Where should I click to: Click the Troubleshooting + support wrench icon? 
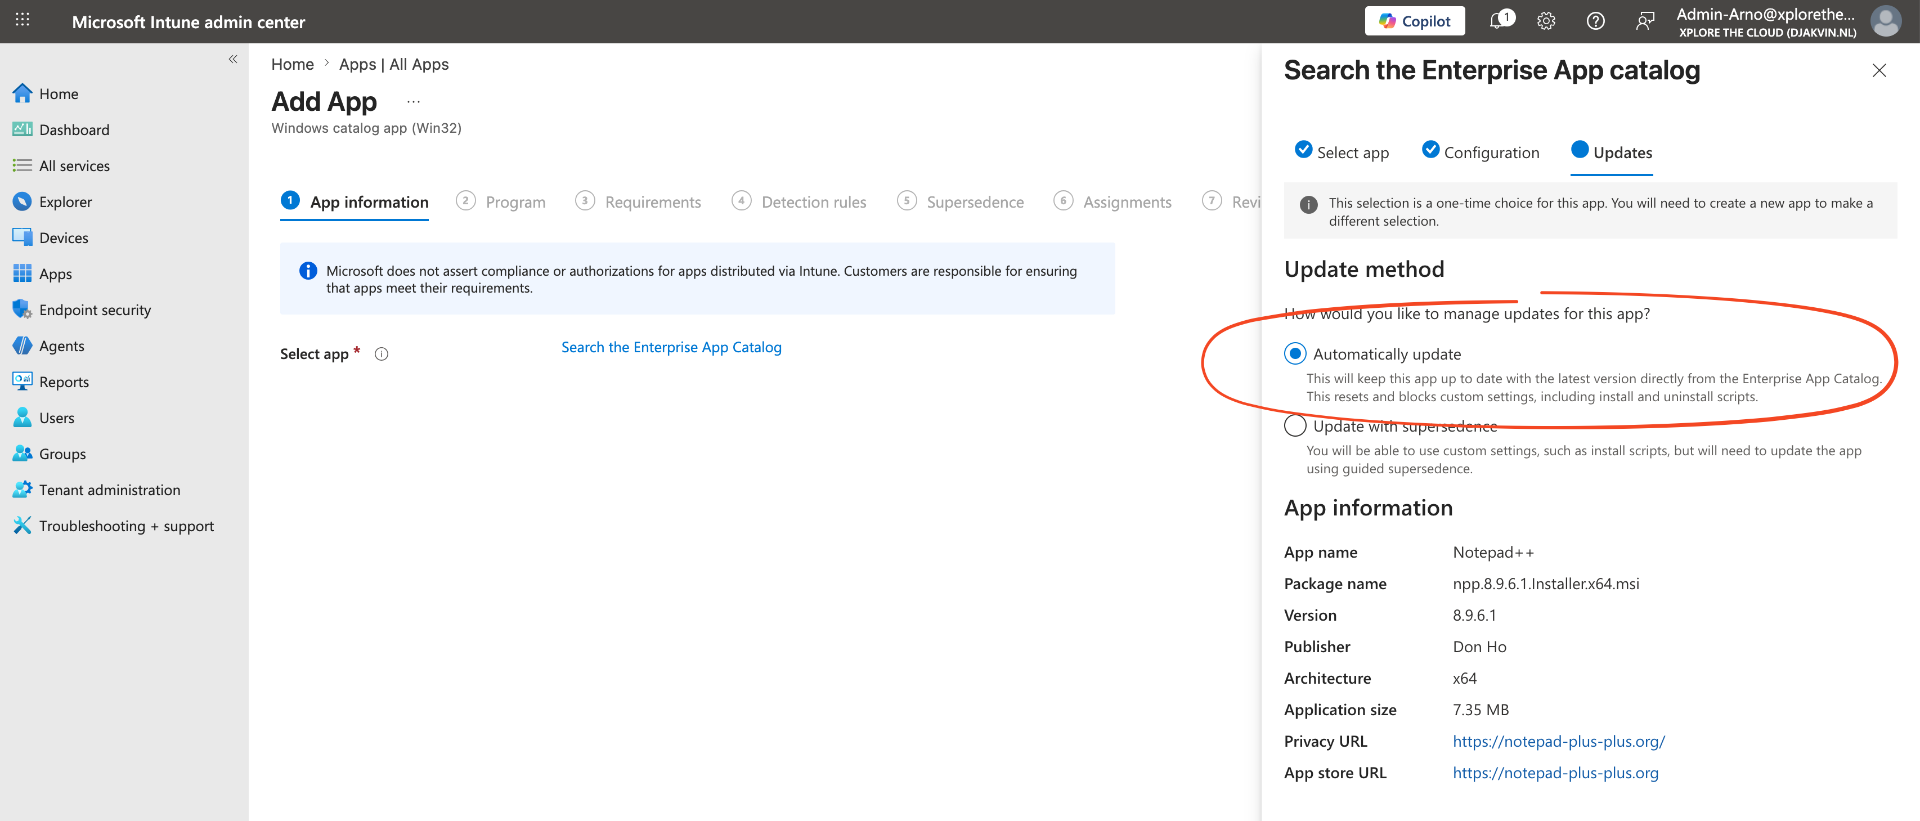point(22,526)
